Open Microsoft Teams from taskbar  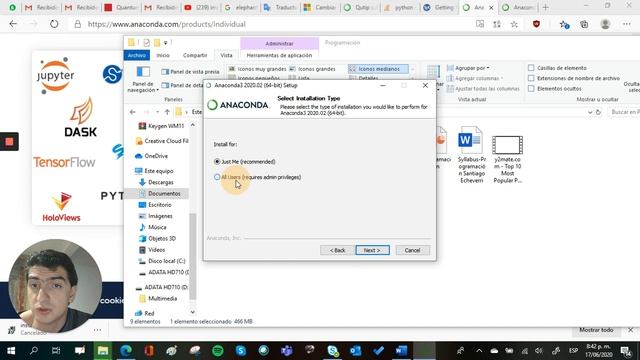pyautogui.click(x=287, y=351)
